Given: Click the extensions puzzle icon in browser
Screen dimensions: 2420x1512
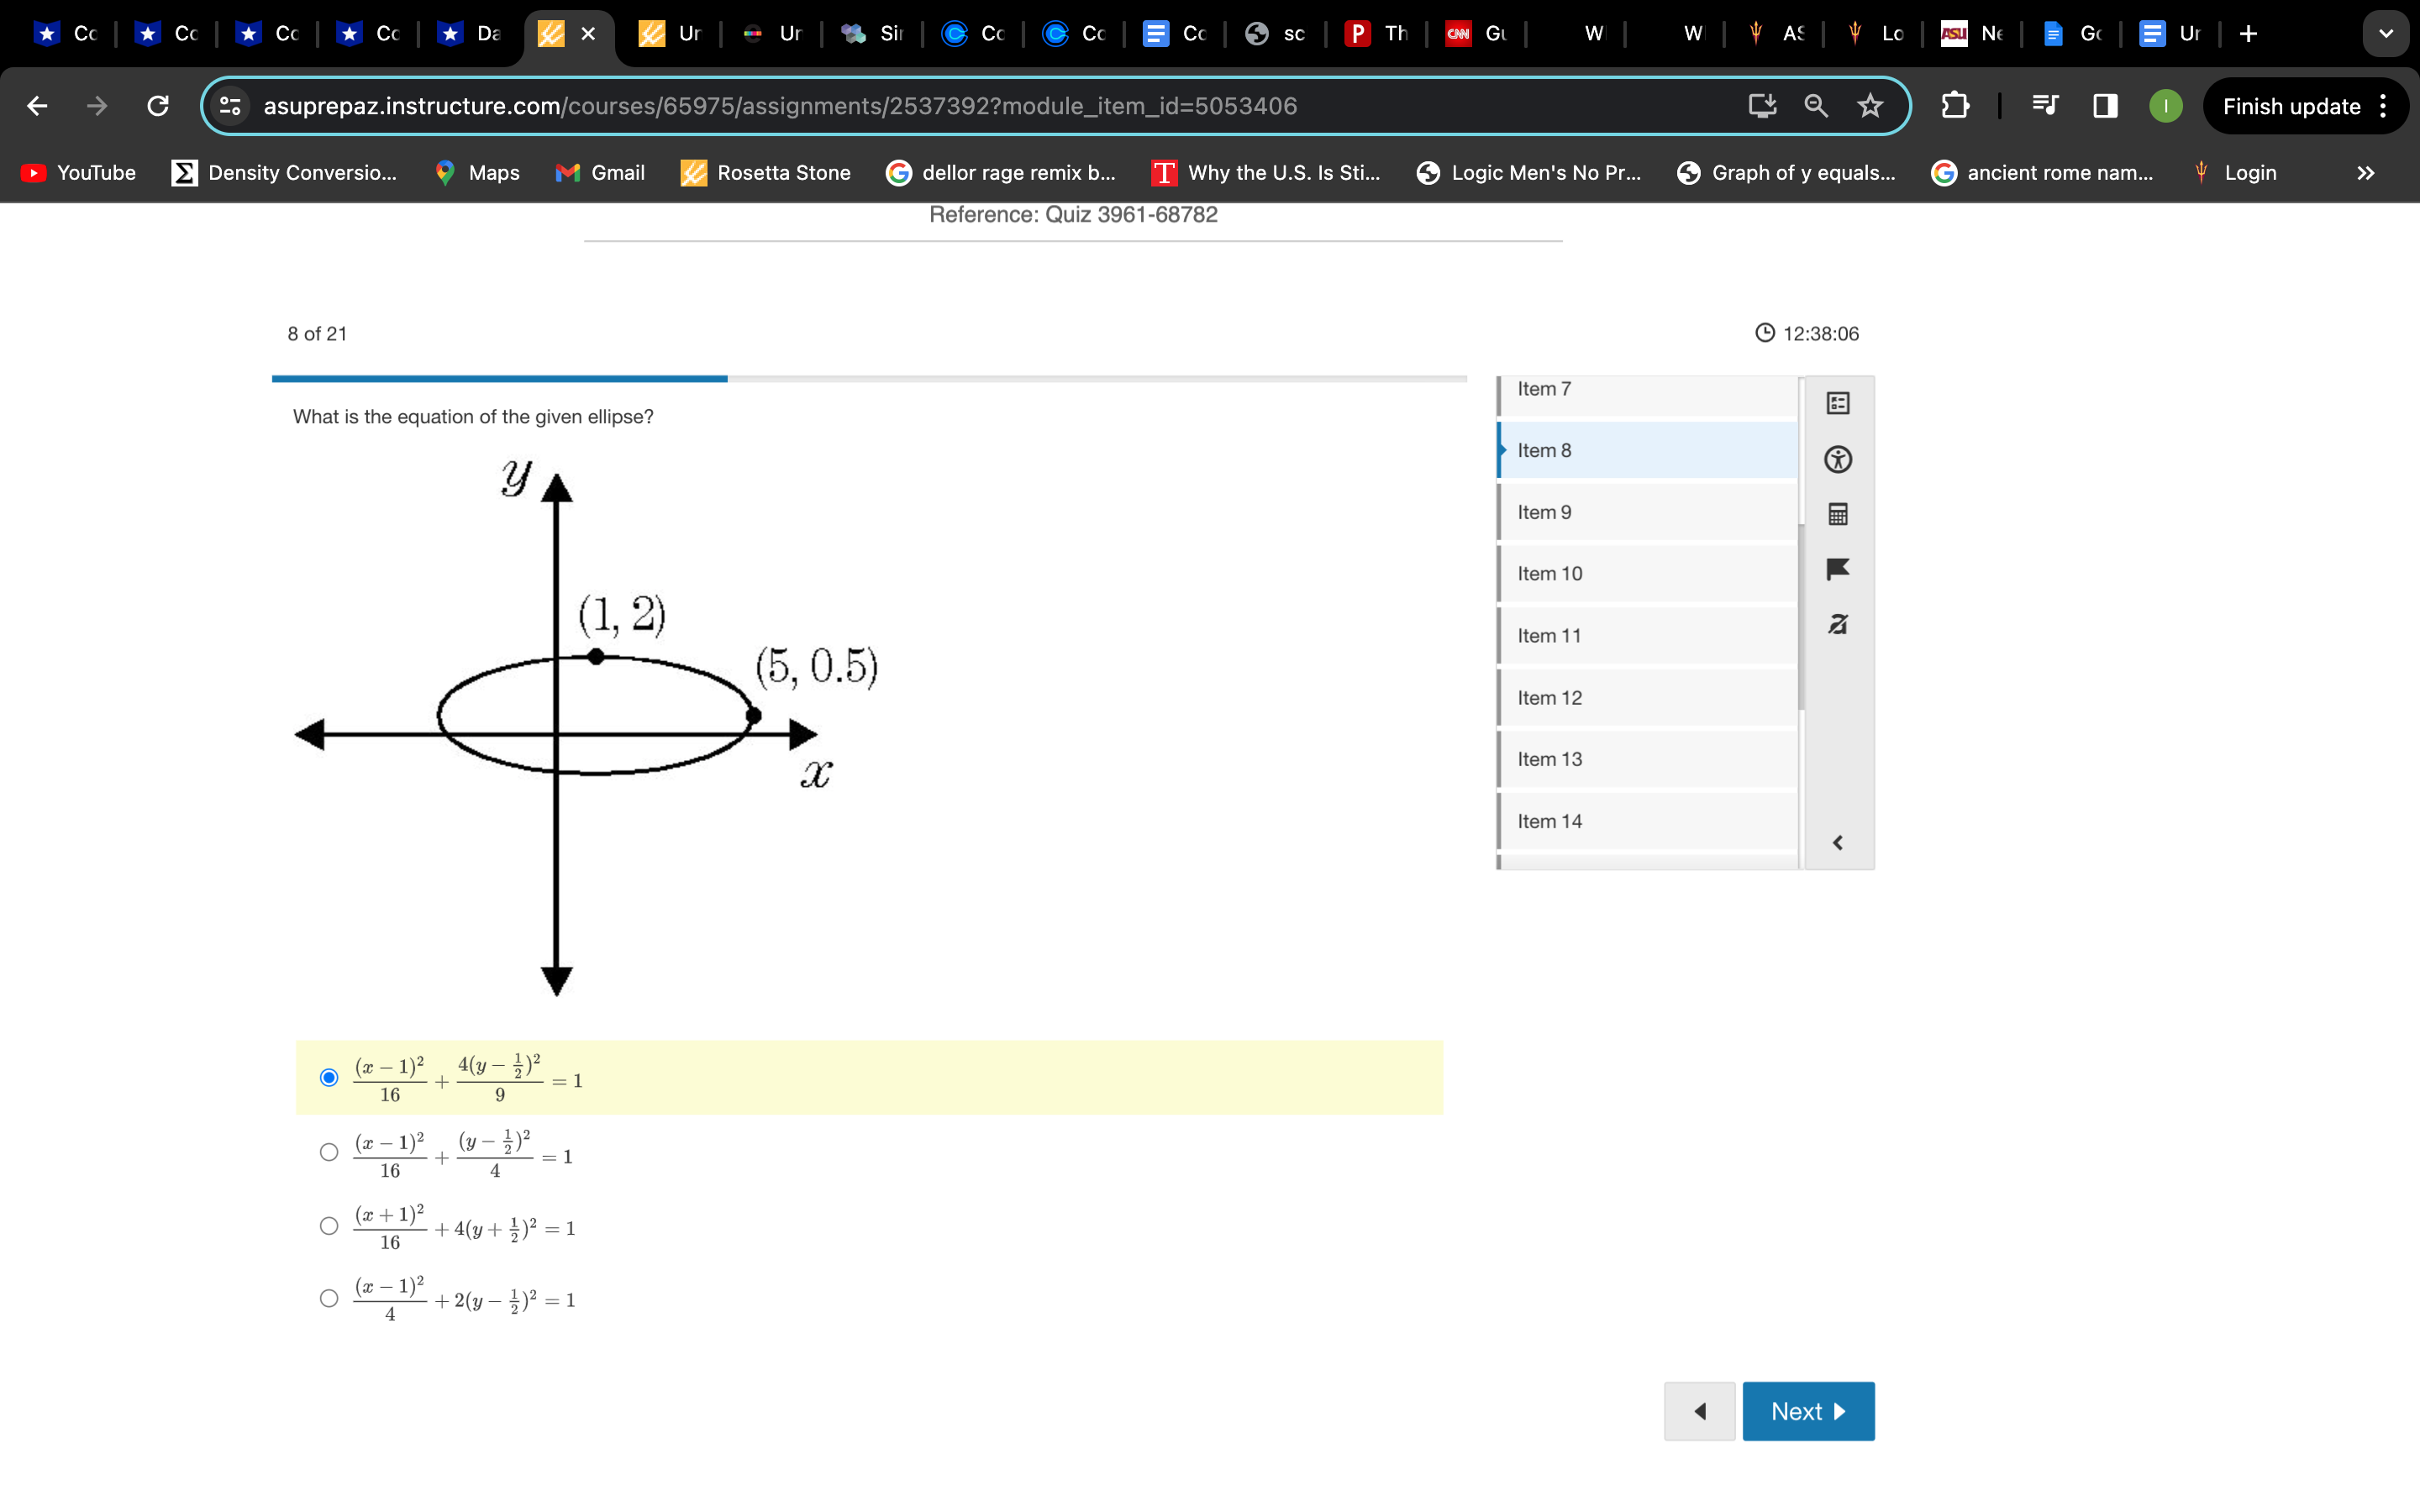Looking at the screenshot, I should (1954, 106).
